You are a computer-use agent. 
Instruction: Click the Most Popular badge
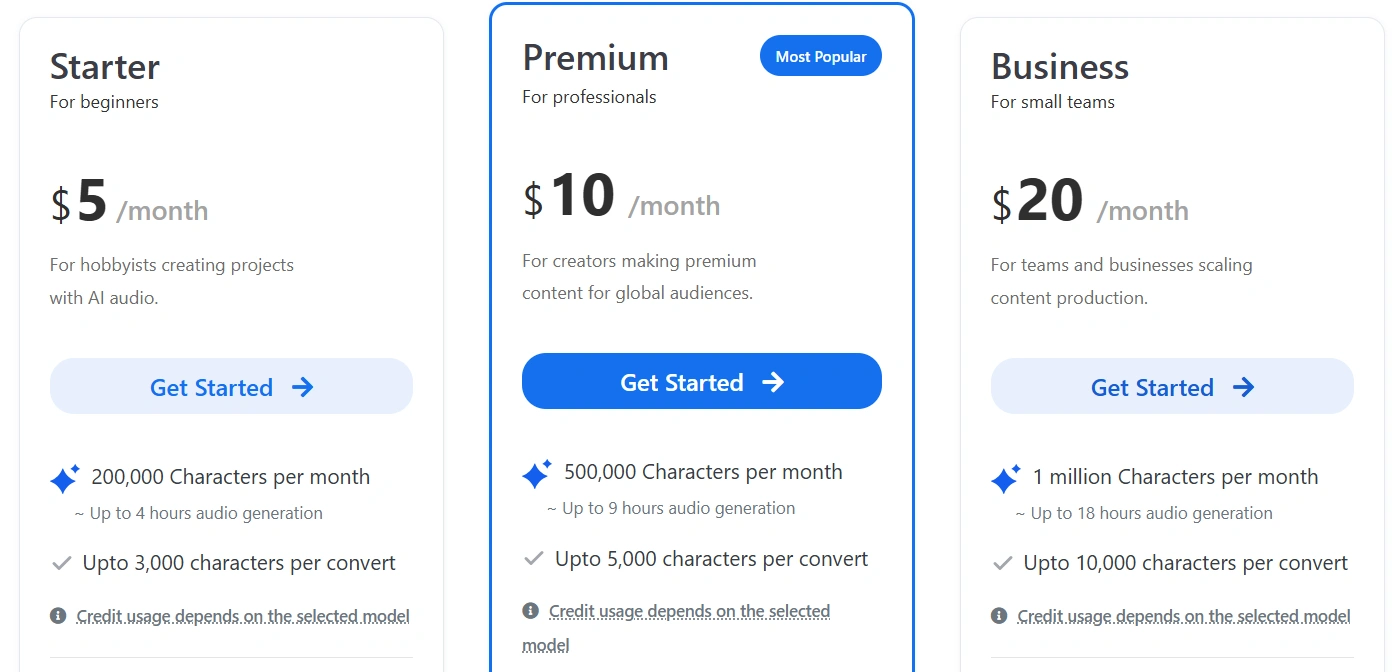point(821,57)
